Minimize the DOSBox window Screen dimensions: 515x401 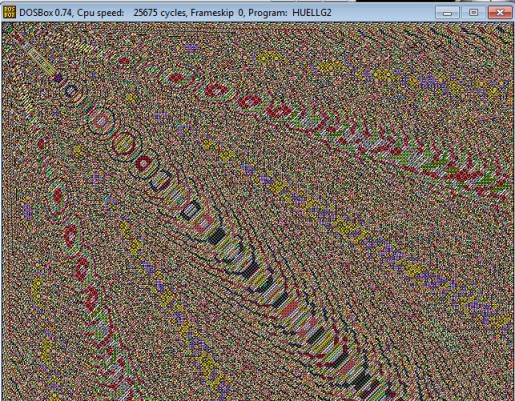[x=447, y=13]
